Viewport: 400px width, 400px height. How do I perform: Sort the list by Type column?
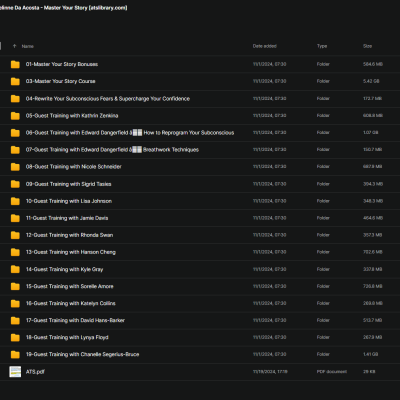point(322,46)
